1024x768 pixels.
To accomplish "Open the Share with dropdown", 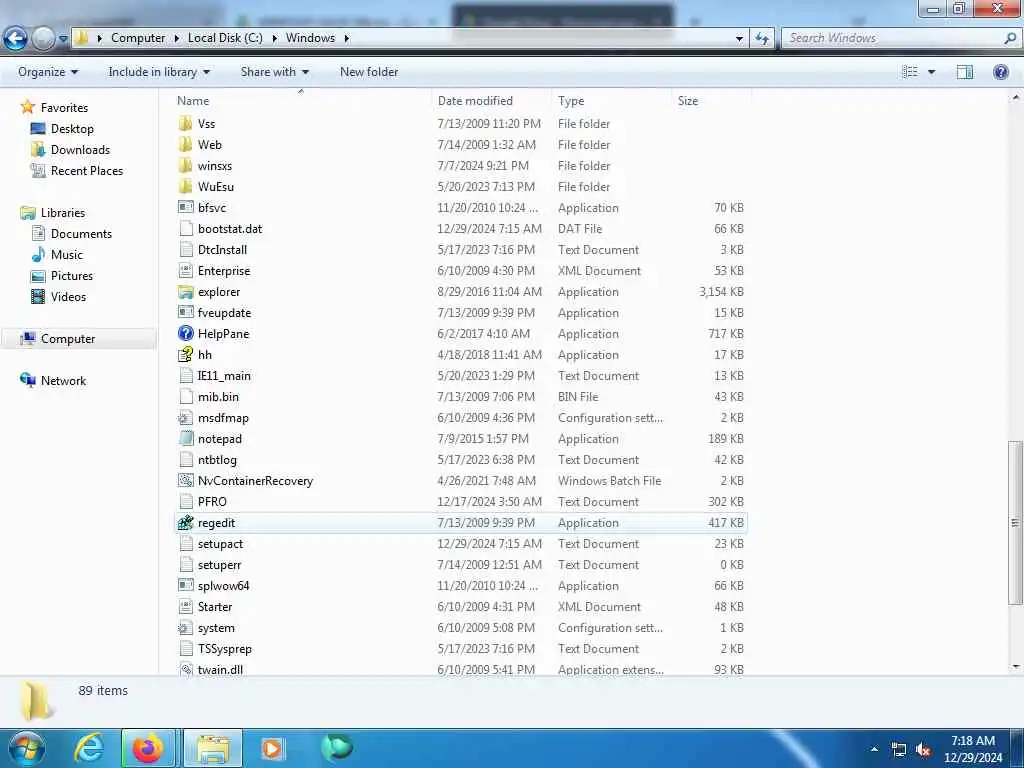I will point(274,72).
